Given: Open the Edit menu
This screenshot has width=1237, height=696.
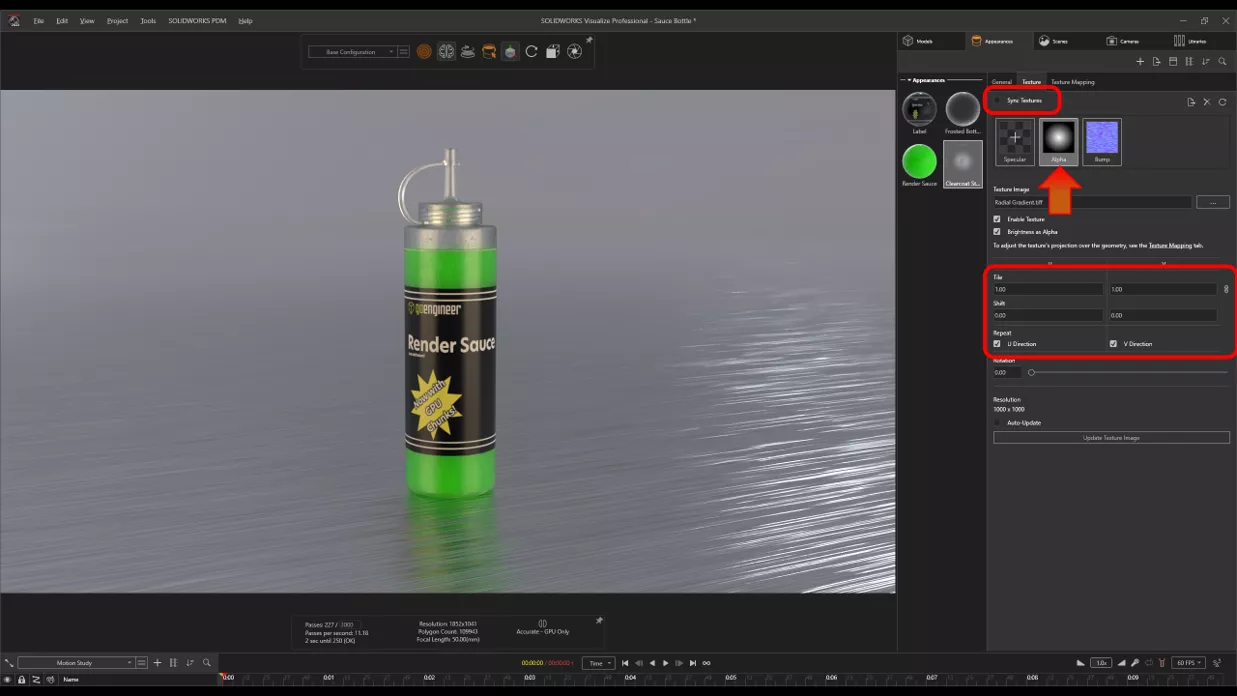Looking at the screenshot, I should [62, 21].
